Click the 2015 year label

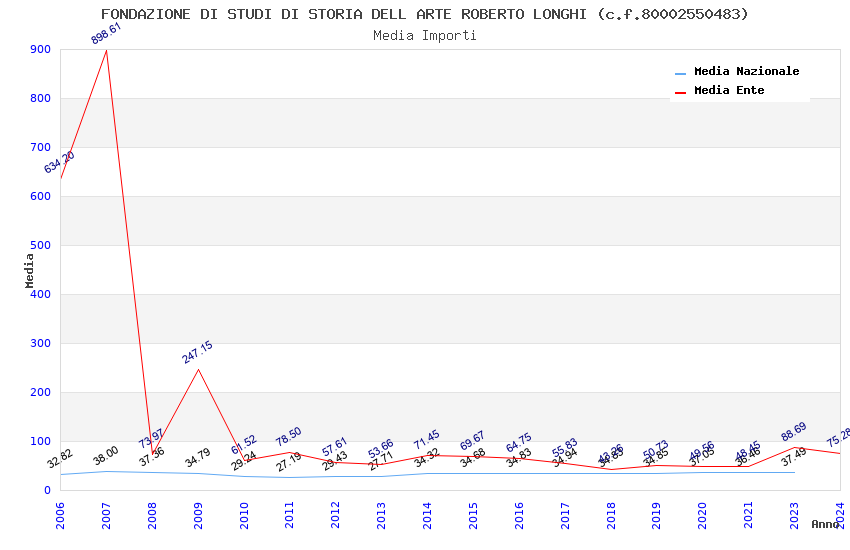pyautogui.click(x=473, y=515)
